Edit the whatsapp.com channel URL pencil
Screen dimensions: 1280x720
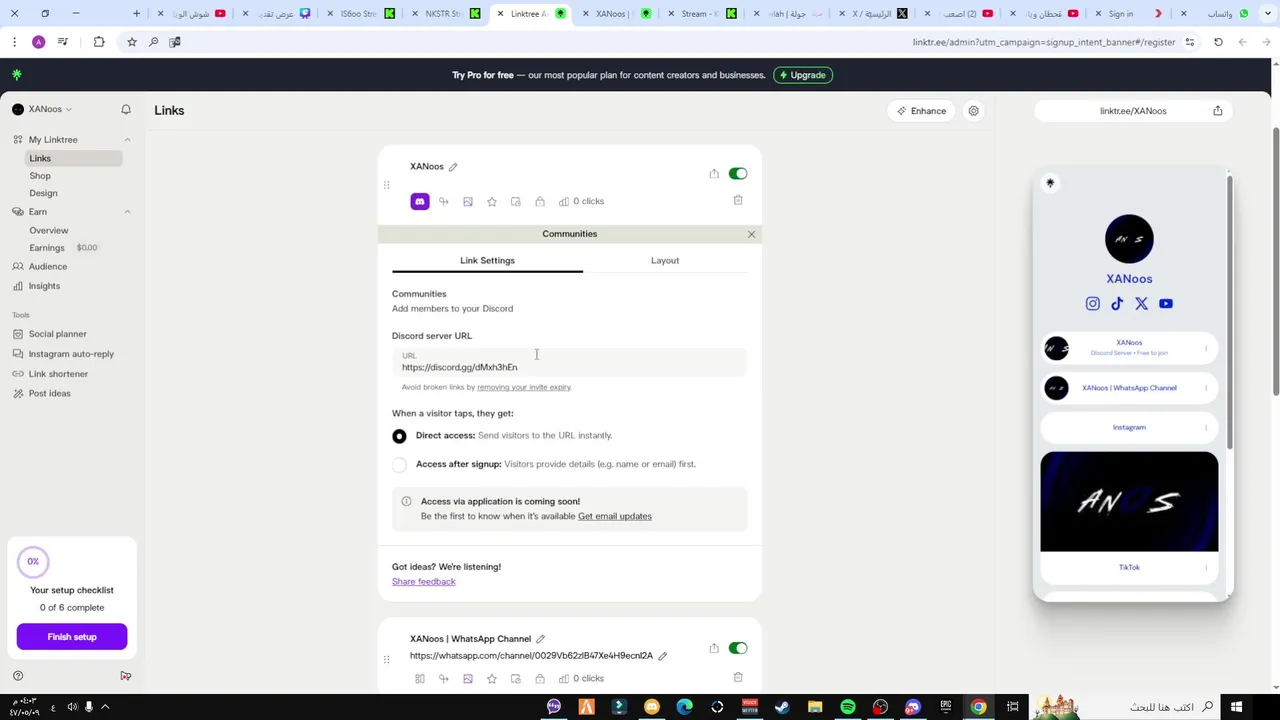[662, 656]
